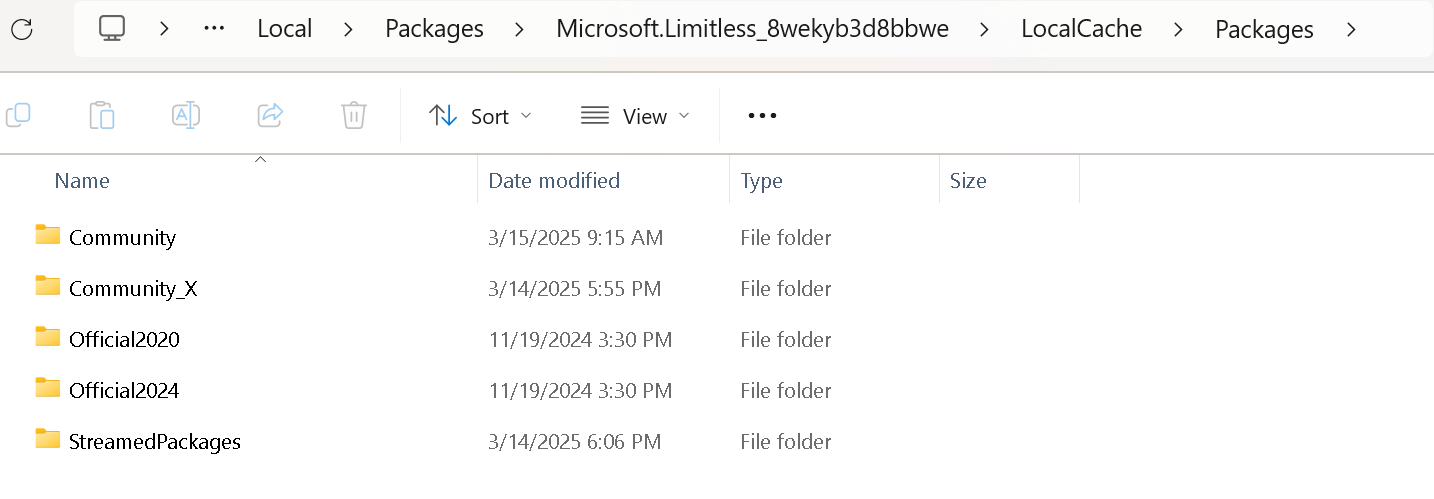Expand chevron after LocalCache breadcrumb
This screenshot has width=1434, height=499.
coord(1179,29)
